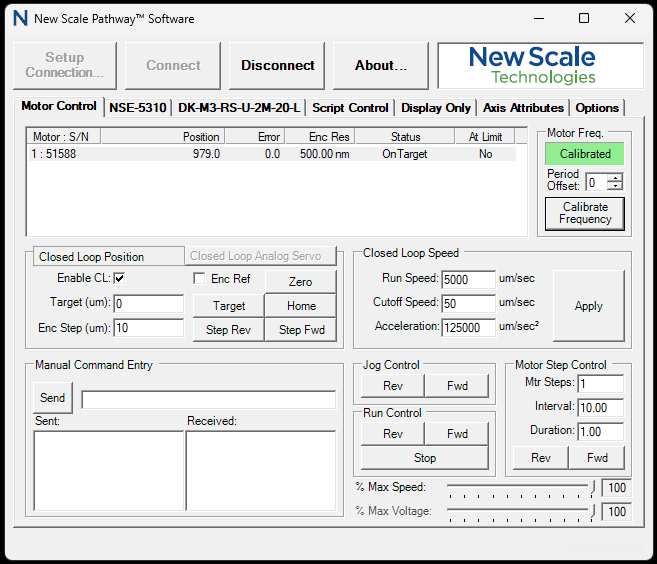Image resolution: width=657 pixels, height=564 pixels.
Task: Decrease Period Offset with down arrow
Action: (x=615, y=186)
